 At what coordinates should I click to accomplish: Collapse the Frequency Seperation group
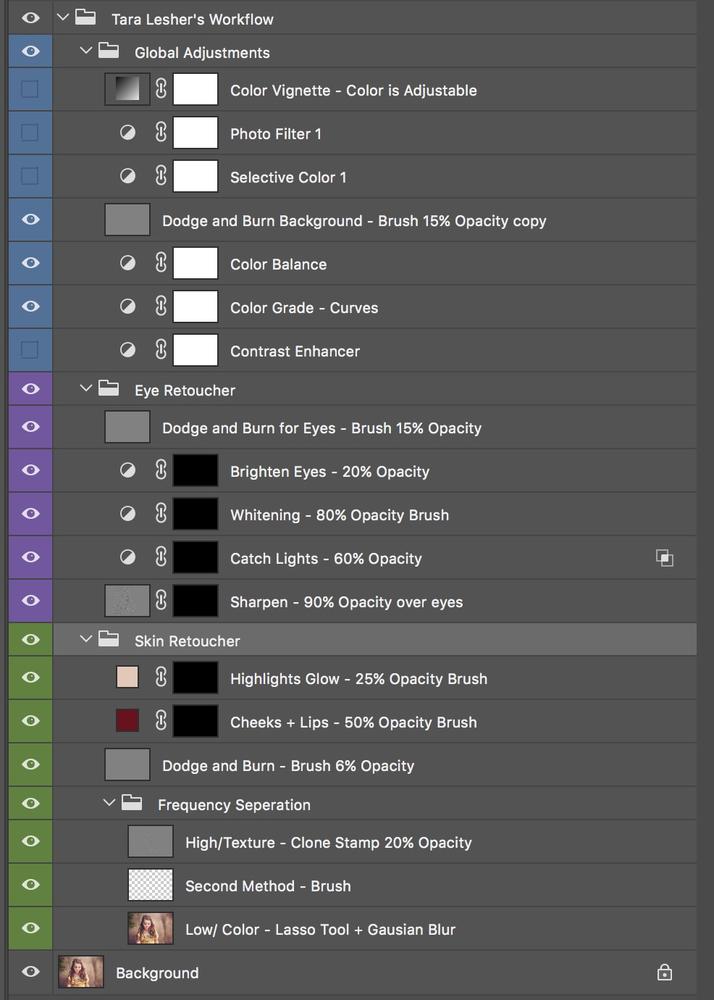click(109, 803)
